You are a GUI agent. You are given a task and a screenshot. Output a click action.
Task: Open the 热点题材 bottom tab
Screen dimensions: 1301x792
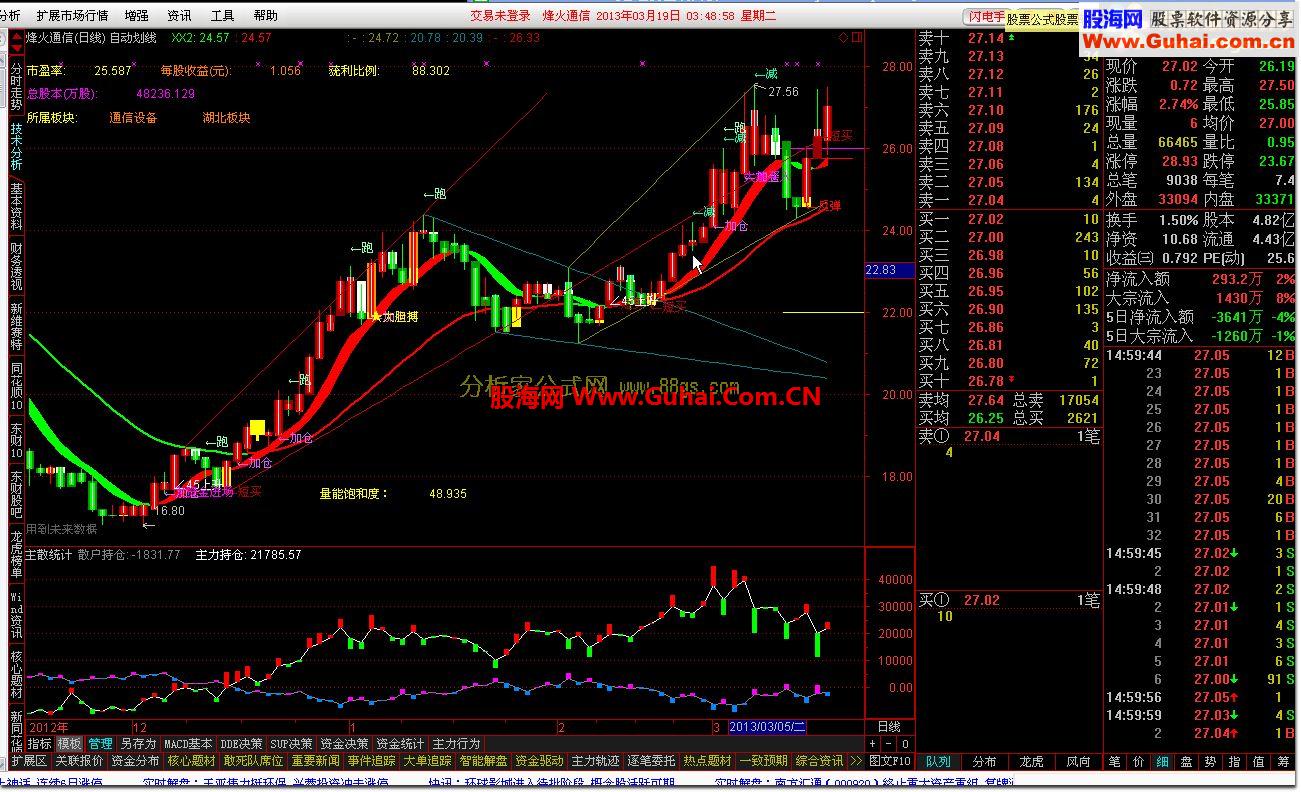coord(708,761)
